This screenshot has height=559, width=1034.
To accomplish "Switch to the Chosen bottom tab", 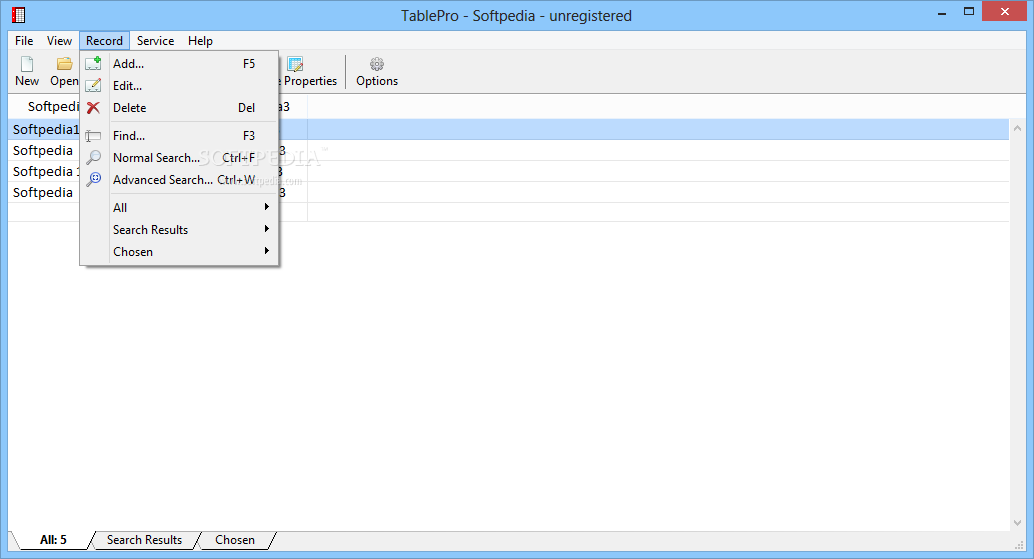I will pos(235,540).
